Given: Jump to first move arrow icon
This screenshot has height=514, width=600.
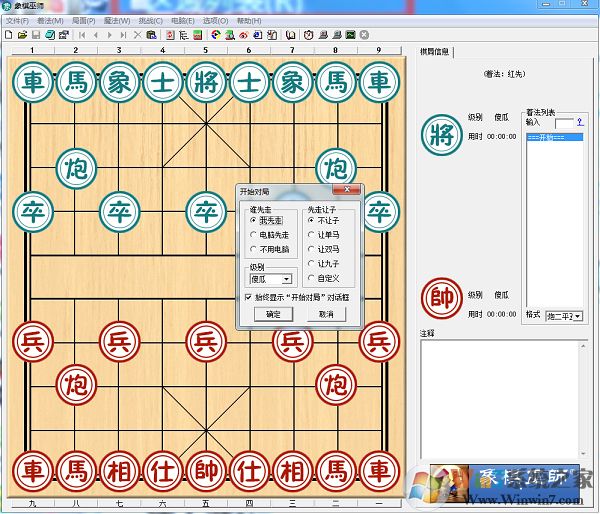Looking at the screenshot, I should coord(82,35).
